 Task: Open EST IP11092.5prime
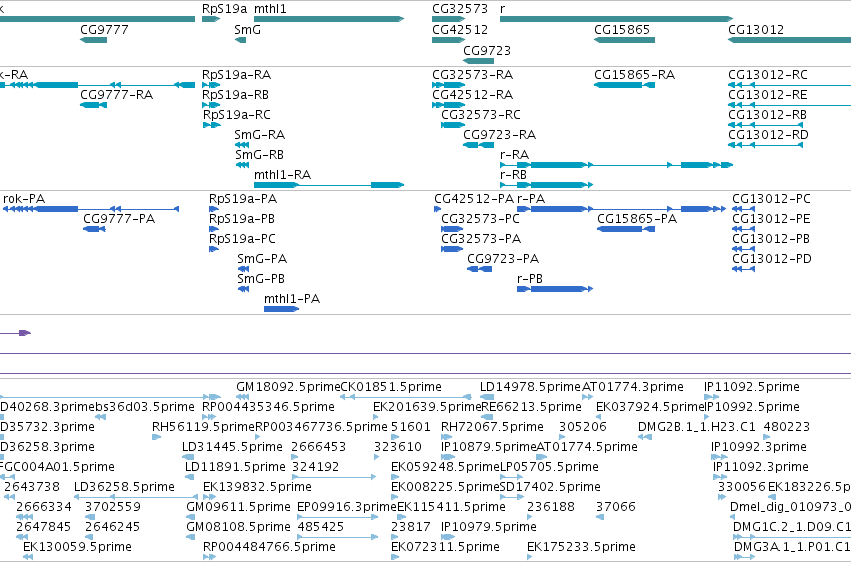point(712,397)
